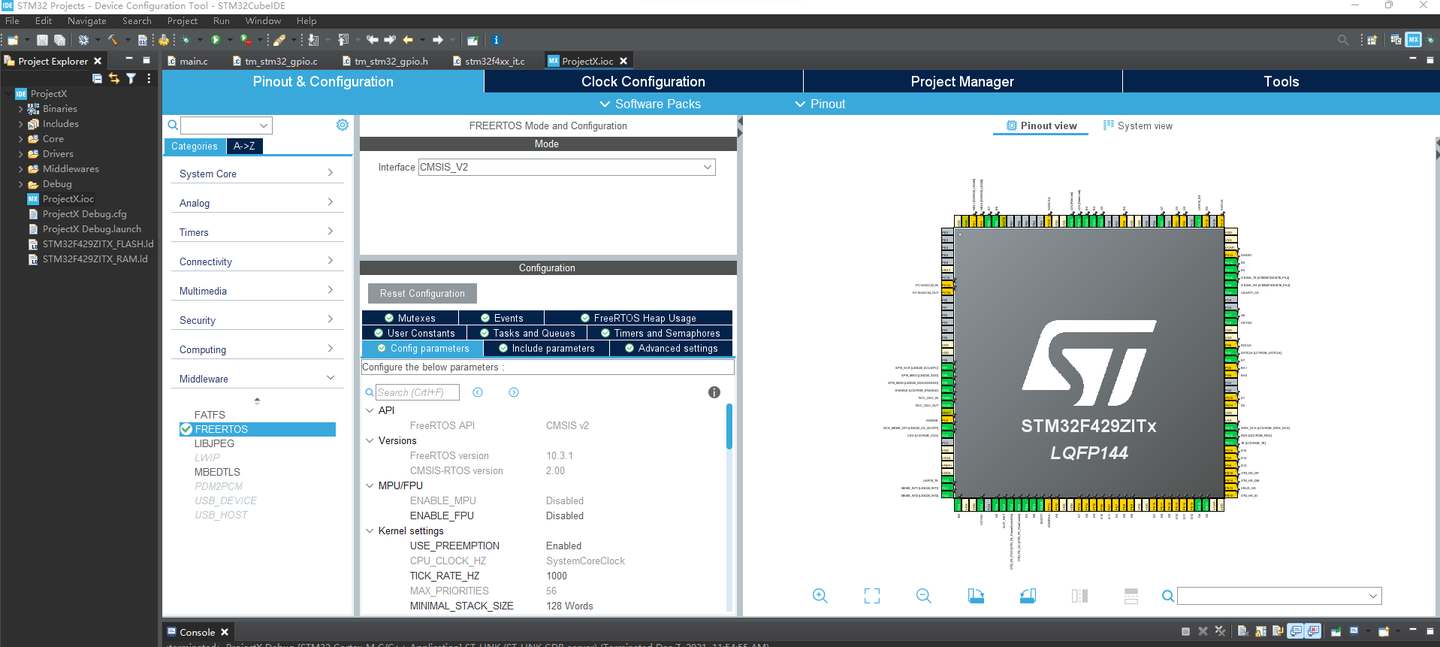Click the Reset Configuration button
Viewport: 1440px width, 647px height.
click(x=421, y=293)
